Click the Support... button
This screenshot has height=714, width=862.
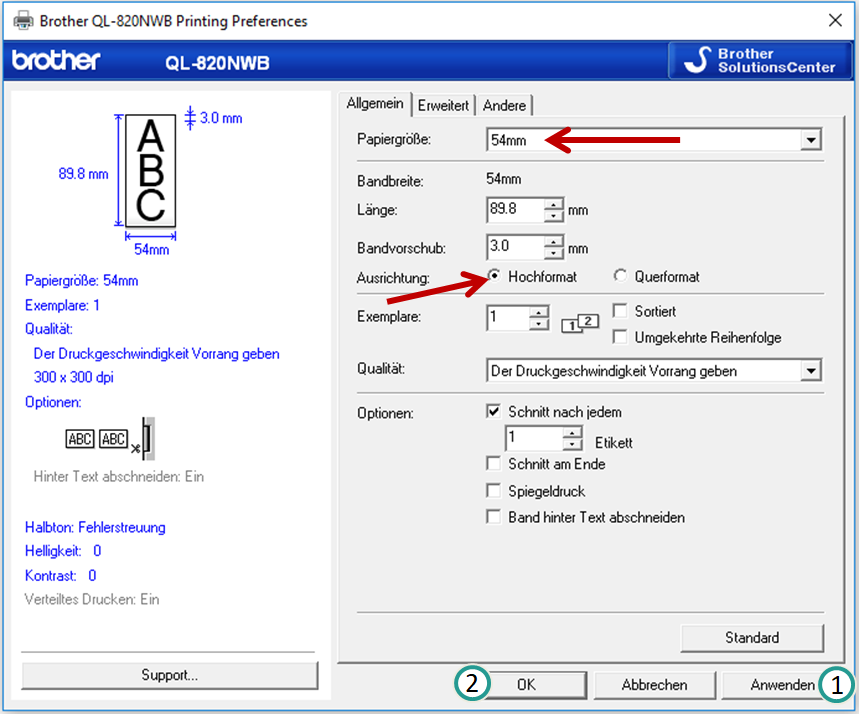click(169, 675)
